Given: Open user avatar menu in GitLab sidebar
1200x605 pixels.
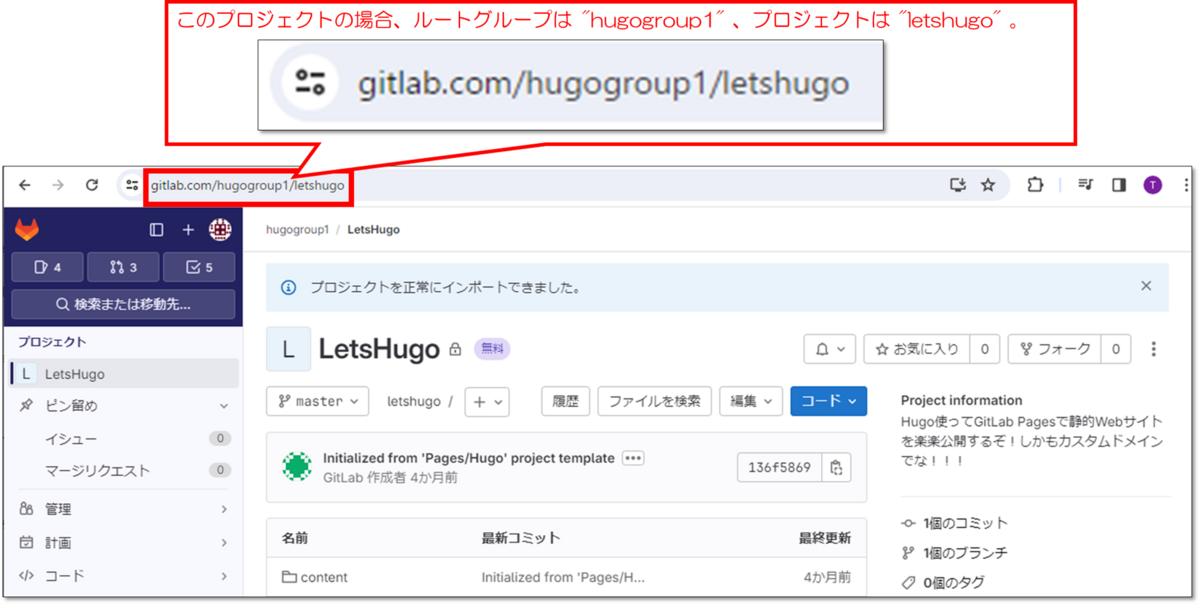Looking at the screenshot, I should click(220, 230).
